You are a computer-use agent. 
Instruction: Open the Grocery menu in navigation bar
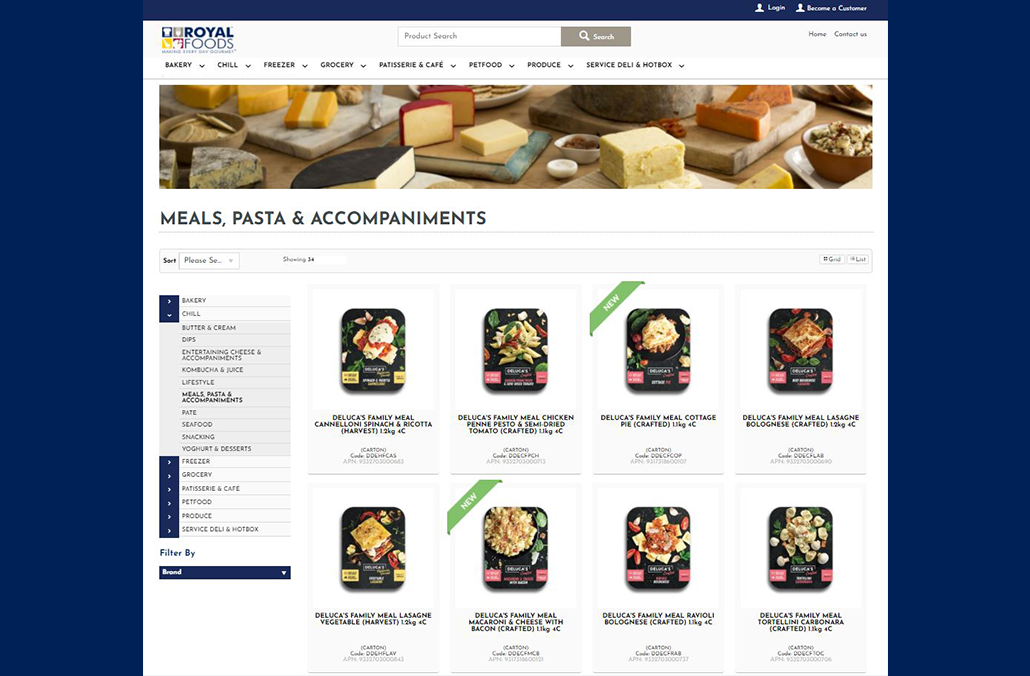pos(343,65)
